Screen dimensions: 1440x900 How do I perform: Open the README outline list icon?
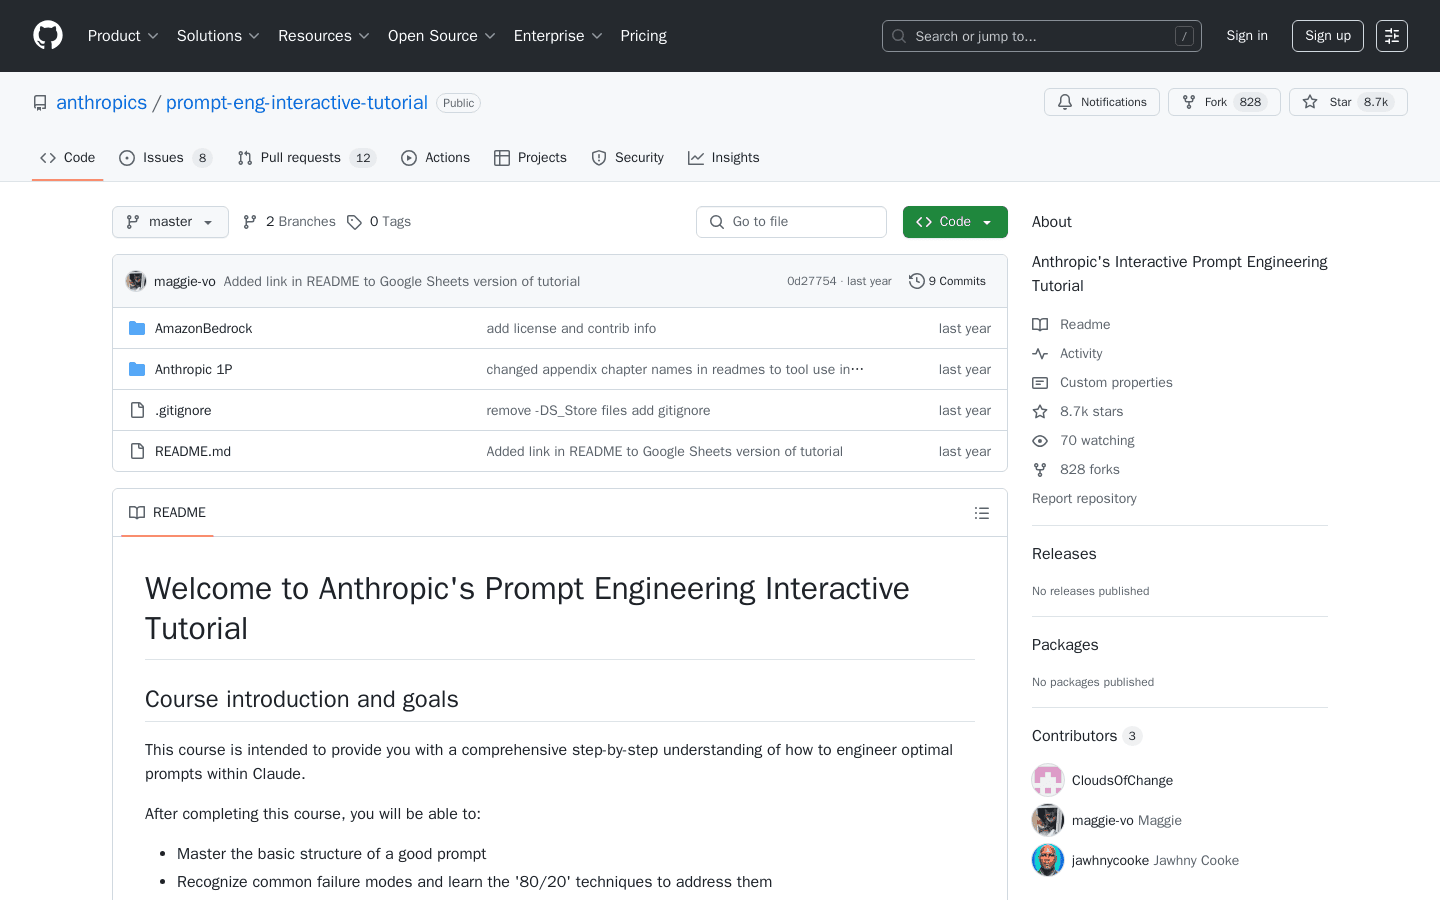coord(982,512)
